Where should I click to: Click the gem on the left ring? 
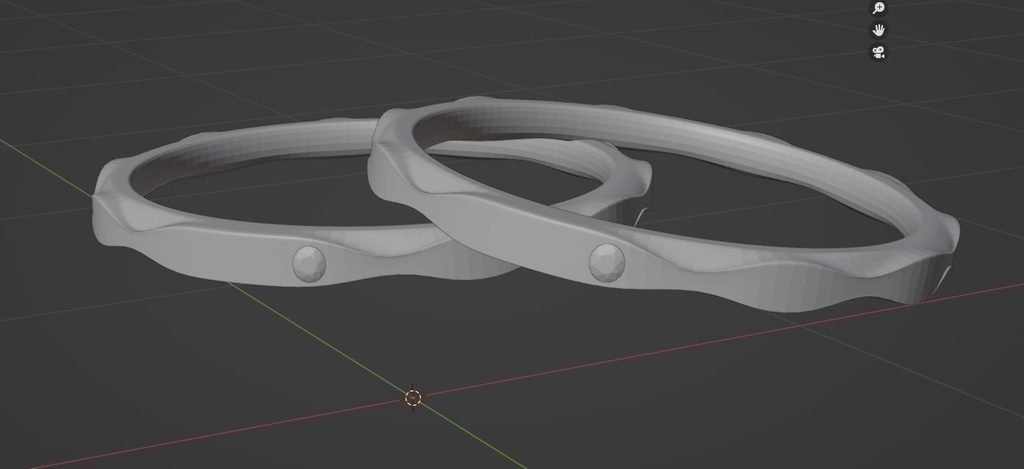click(x=309, y=263)
